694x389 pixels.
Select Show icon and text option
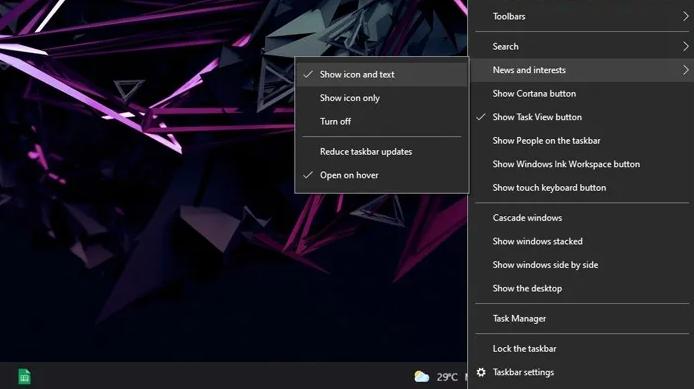click(x=381, y=74)
